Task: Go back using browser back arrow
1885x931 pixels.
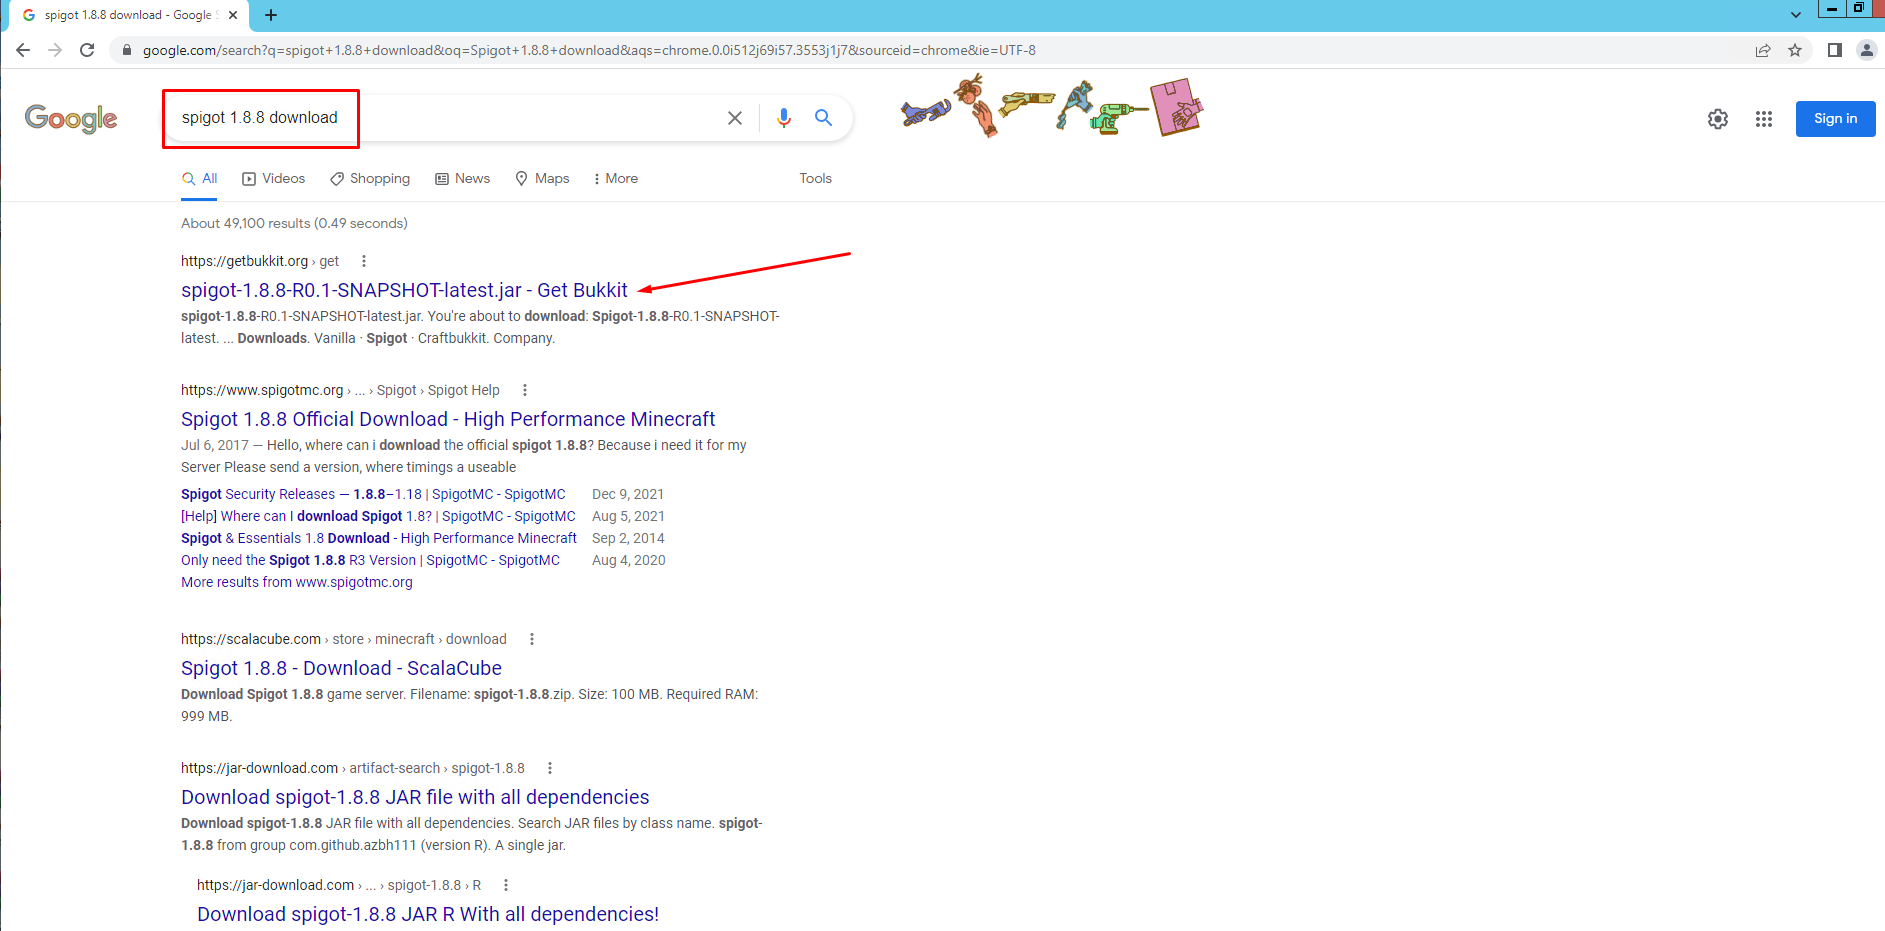Action: (23, 50)
